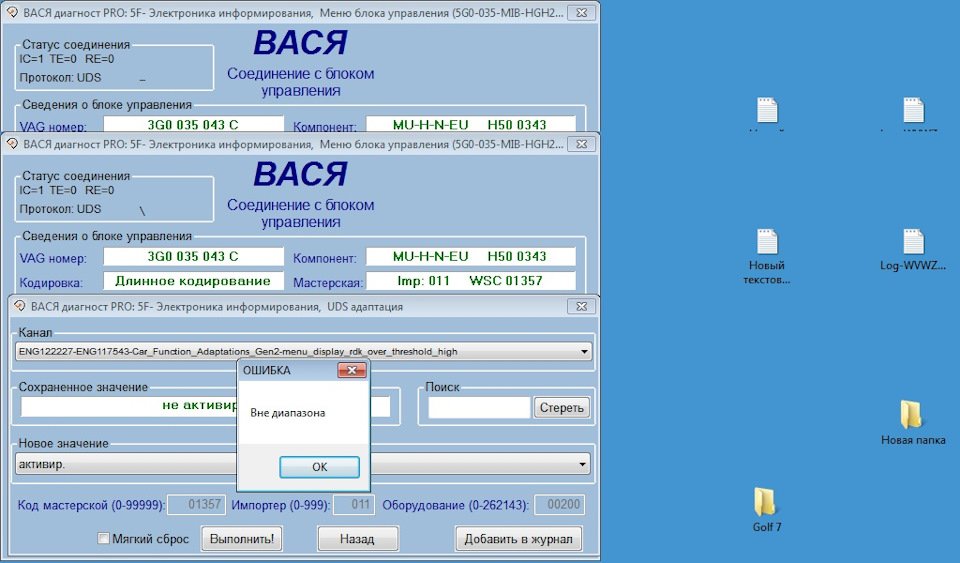The height and width of the screenshot is (563, 960).
Task: Focus the Поиск search field
Action: pyautogui.click(x=479, y=408)
